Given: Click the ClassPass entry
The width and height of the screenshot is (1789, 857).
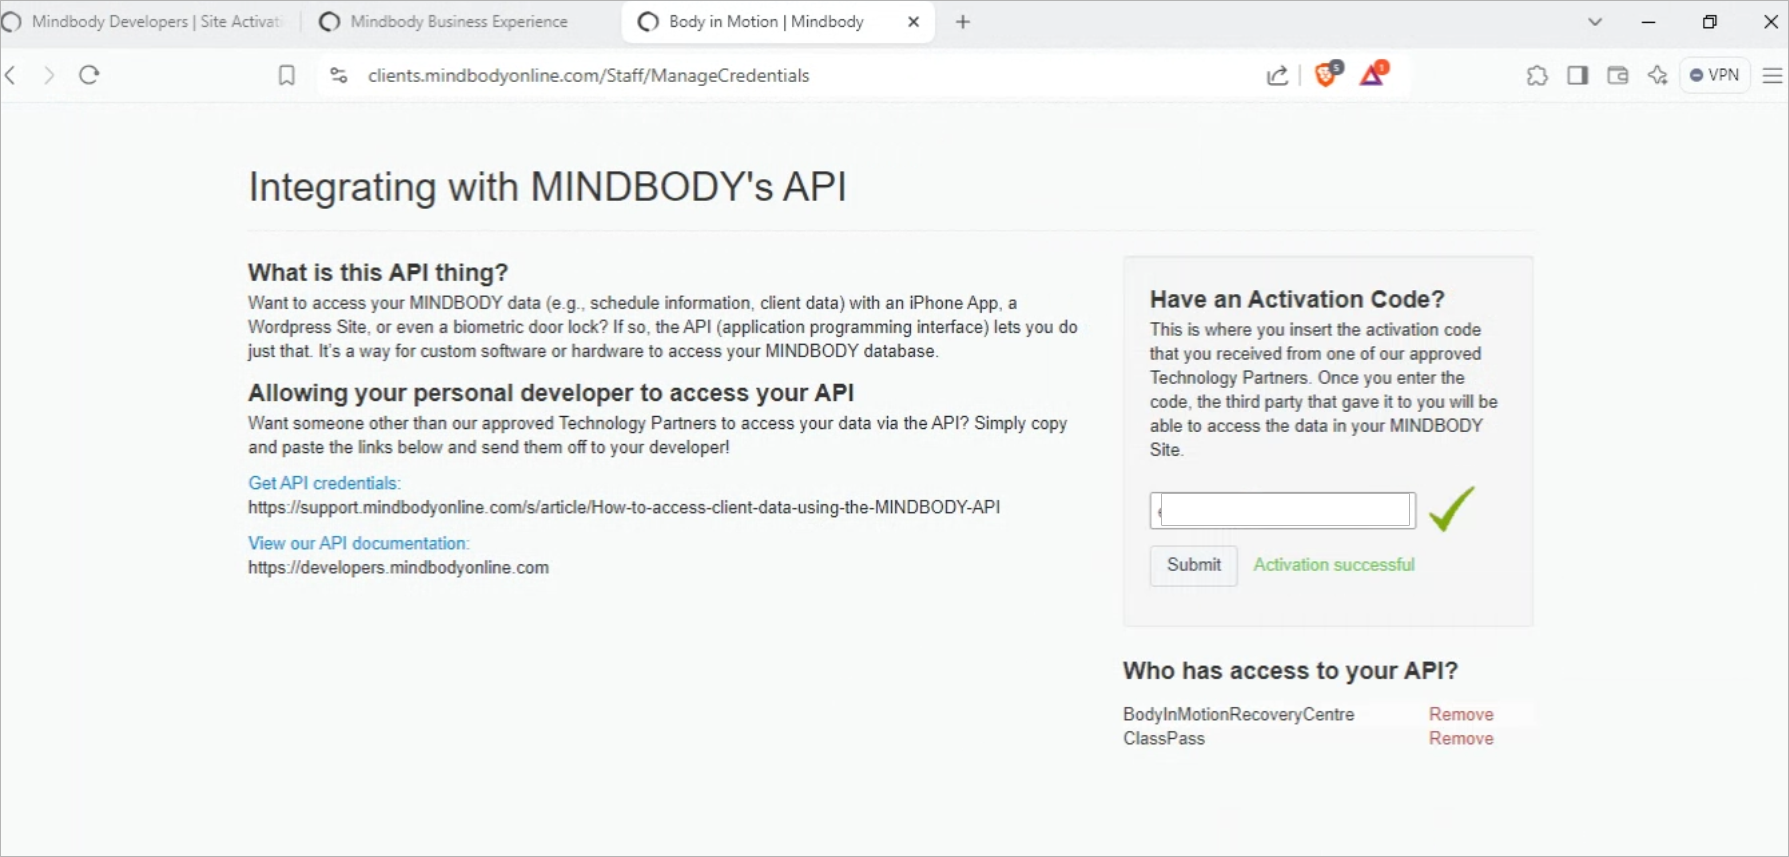Looking at the screenshot, I should coord(1164,738).
